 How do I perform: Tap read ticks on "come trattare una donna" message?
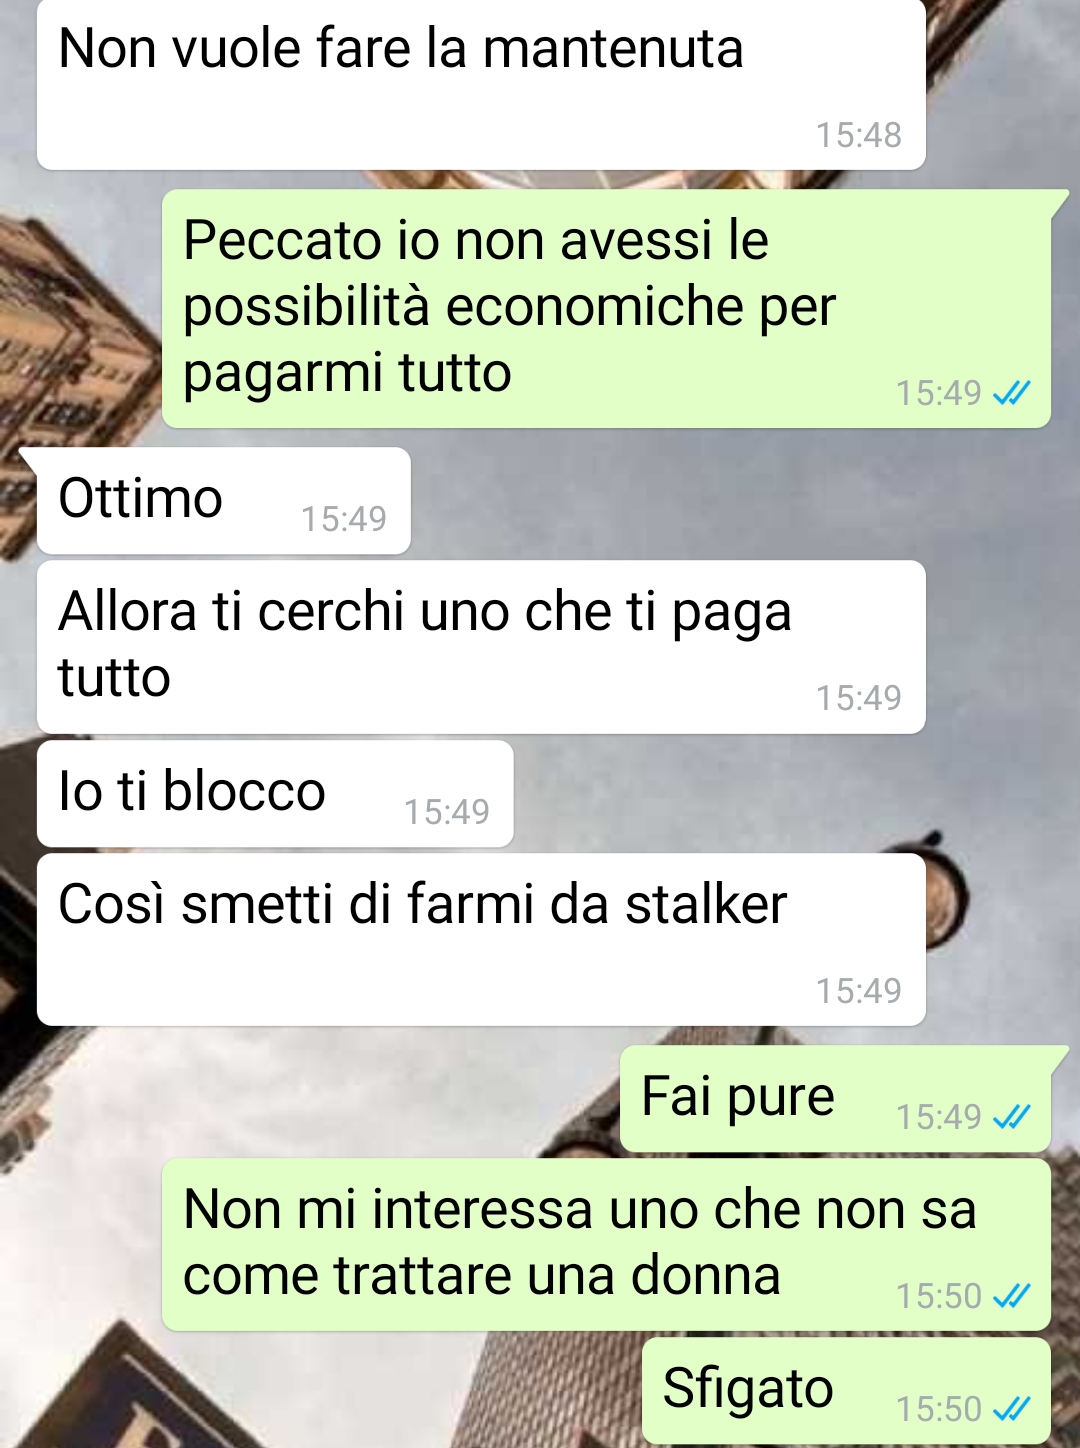(x=1011, y=1296)
